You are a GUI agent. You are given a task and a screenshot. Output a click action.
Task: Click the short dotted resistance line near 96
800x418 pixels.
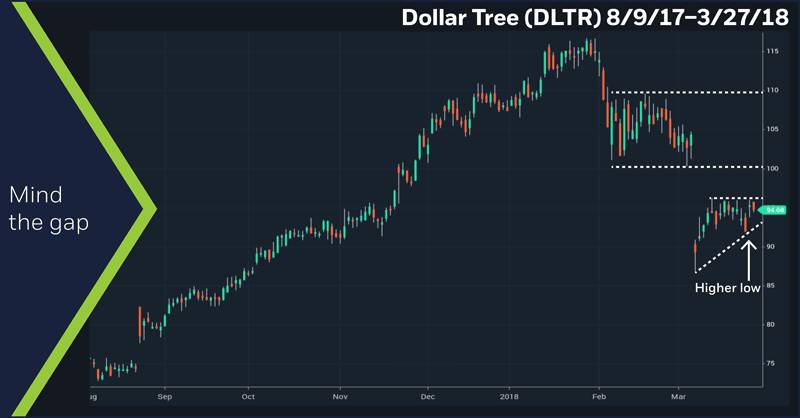[735, 198]
